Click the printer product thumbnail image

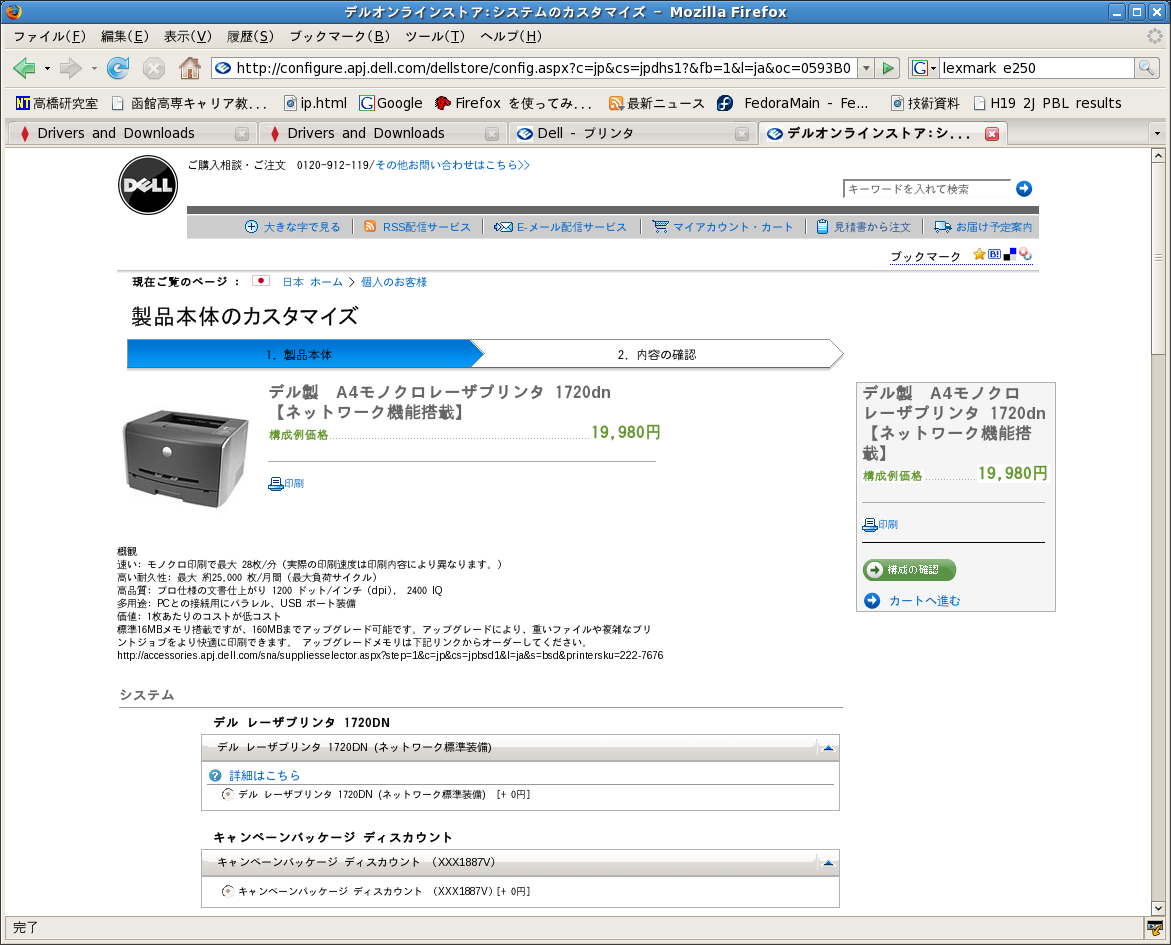(x=185, y=457)
